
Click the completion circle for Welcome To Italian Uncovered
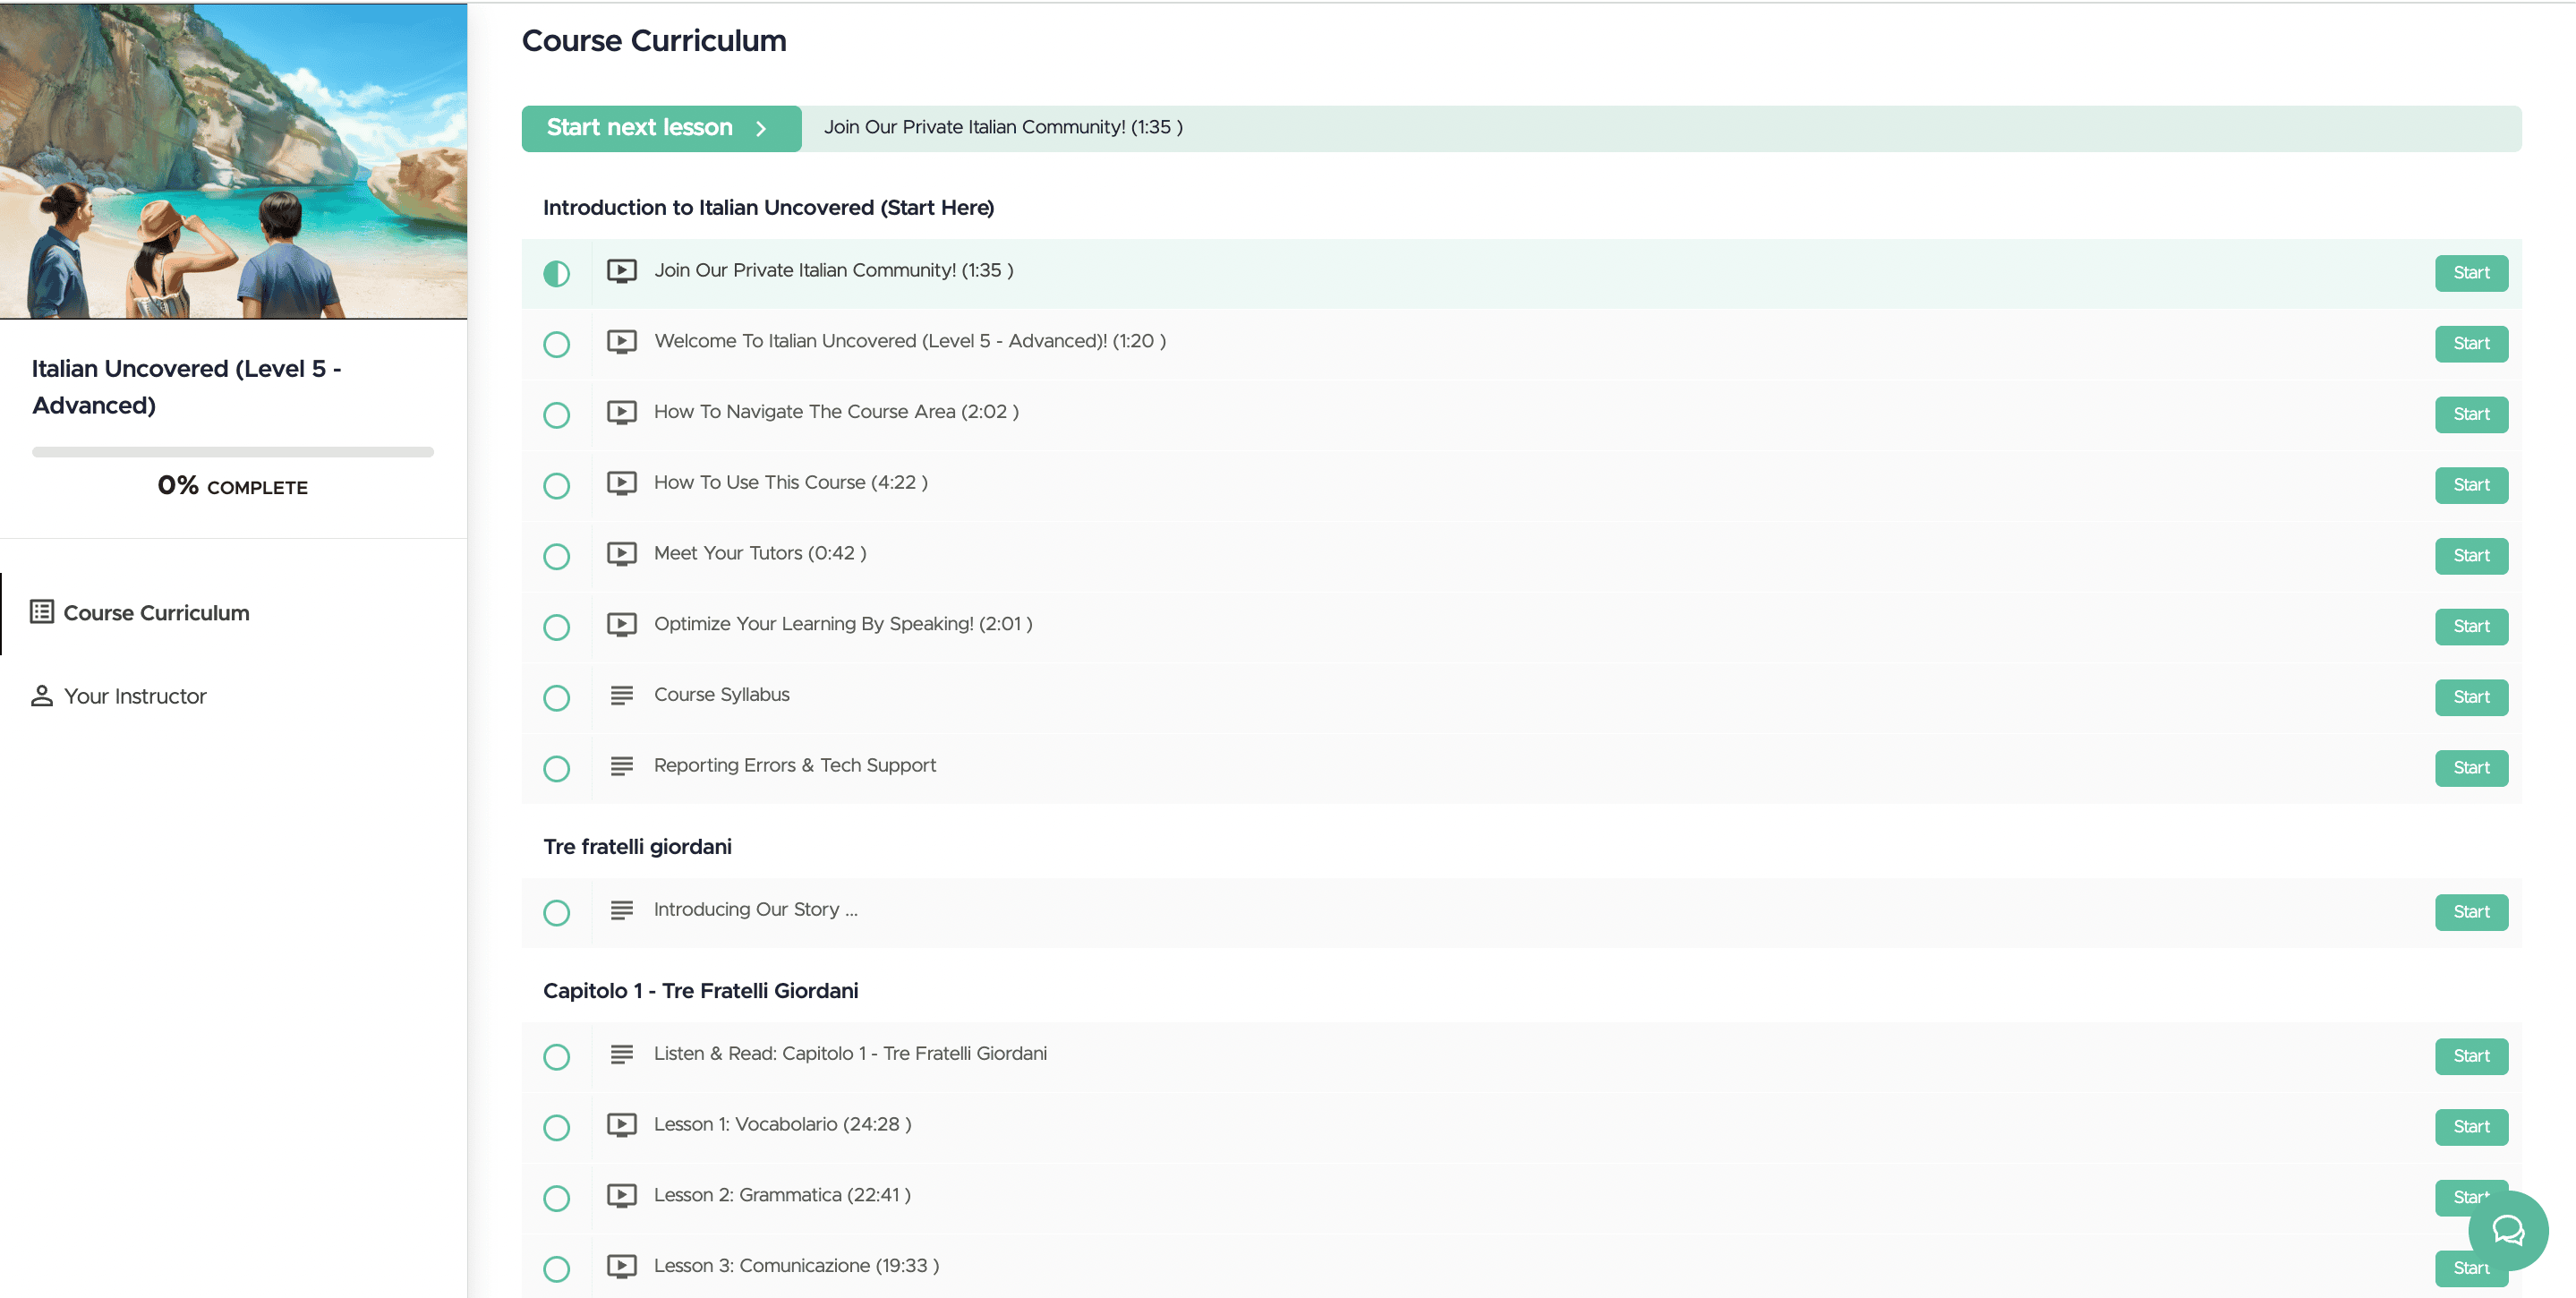point(556,344)
